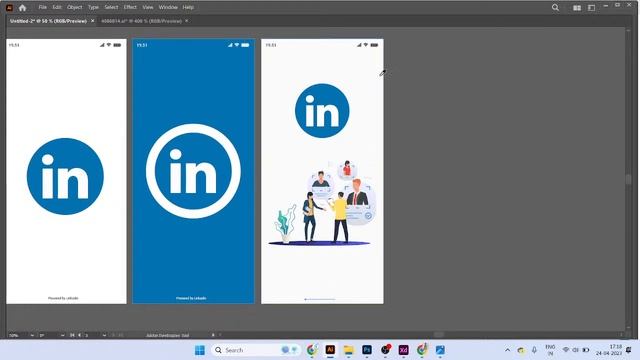Open the Effect menu
Viewport: 640px width, 360px height.
click(130, 7)
